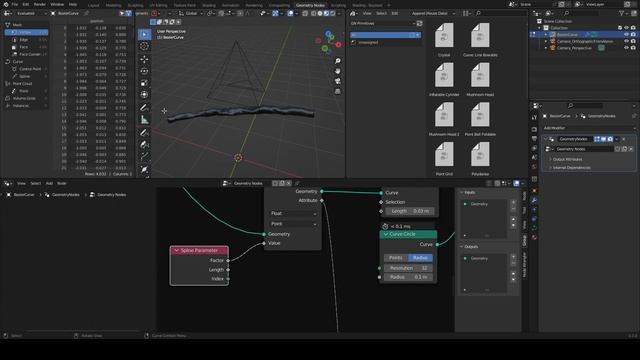Open the Render menu
Image resolution: width=640 pixels, height=360 pixels.
point(40,4)
